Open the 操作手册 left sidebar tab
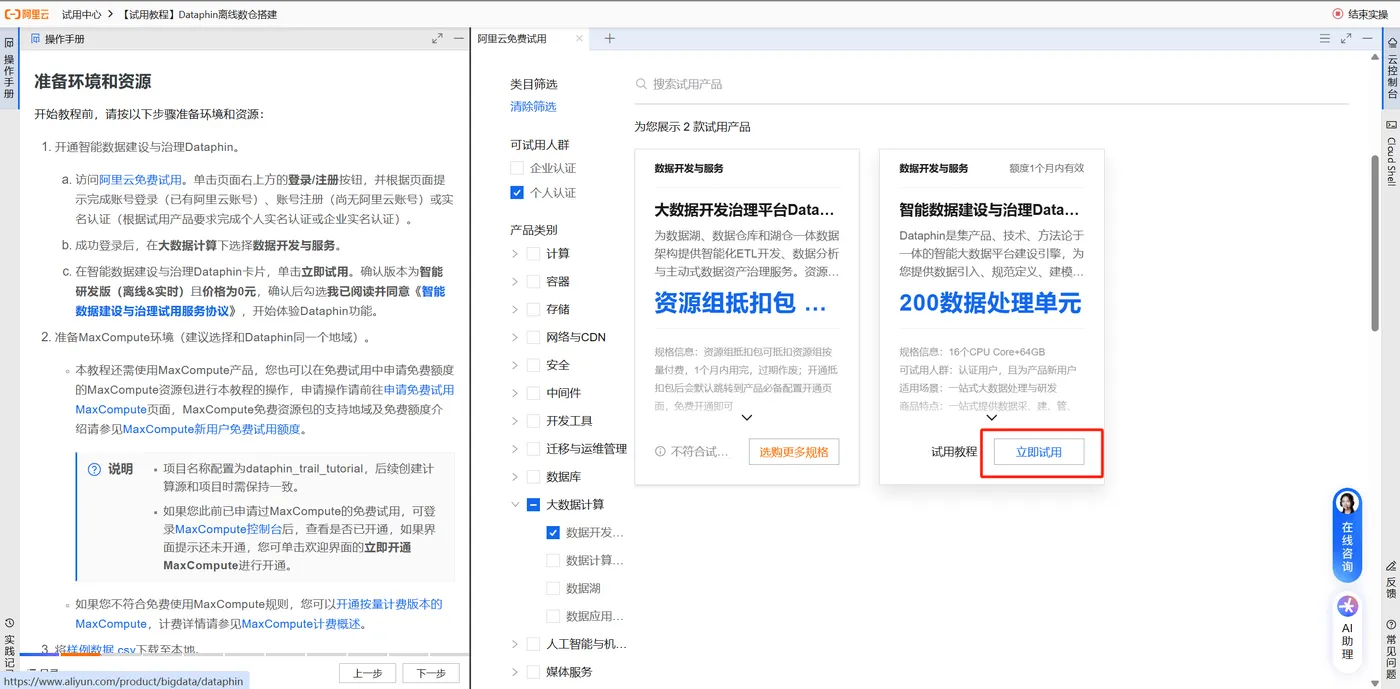 (x=9, y=70)
